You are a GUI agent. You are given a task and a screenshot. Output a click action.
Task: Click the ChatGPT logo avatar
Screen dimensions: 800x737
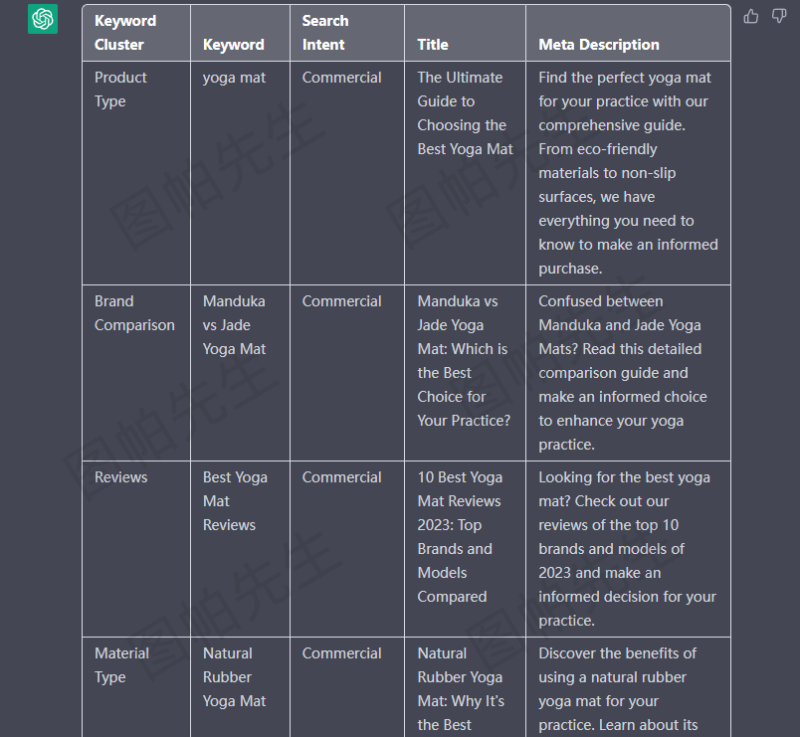pos(43,19)
